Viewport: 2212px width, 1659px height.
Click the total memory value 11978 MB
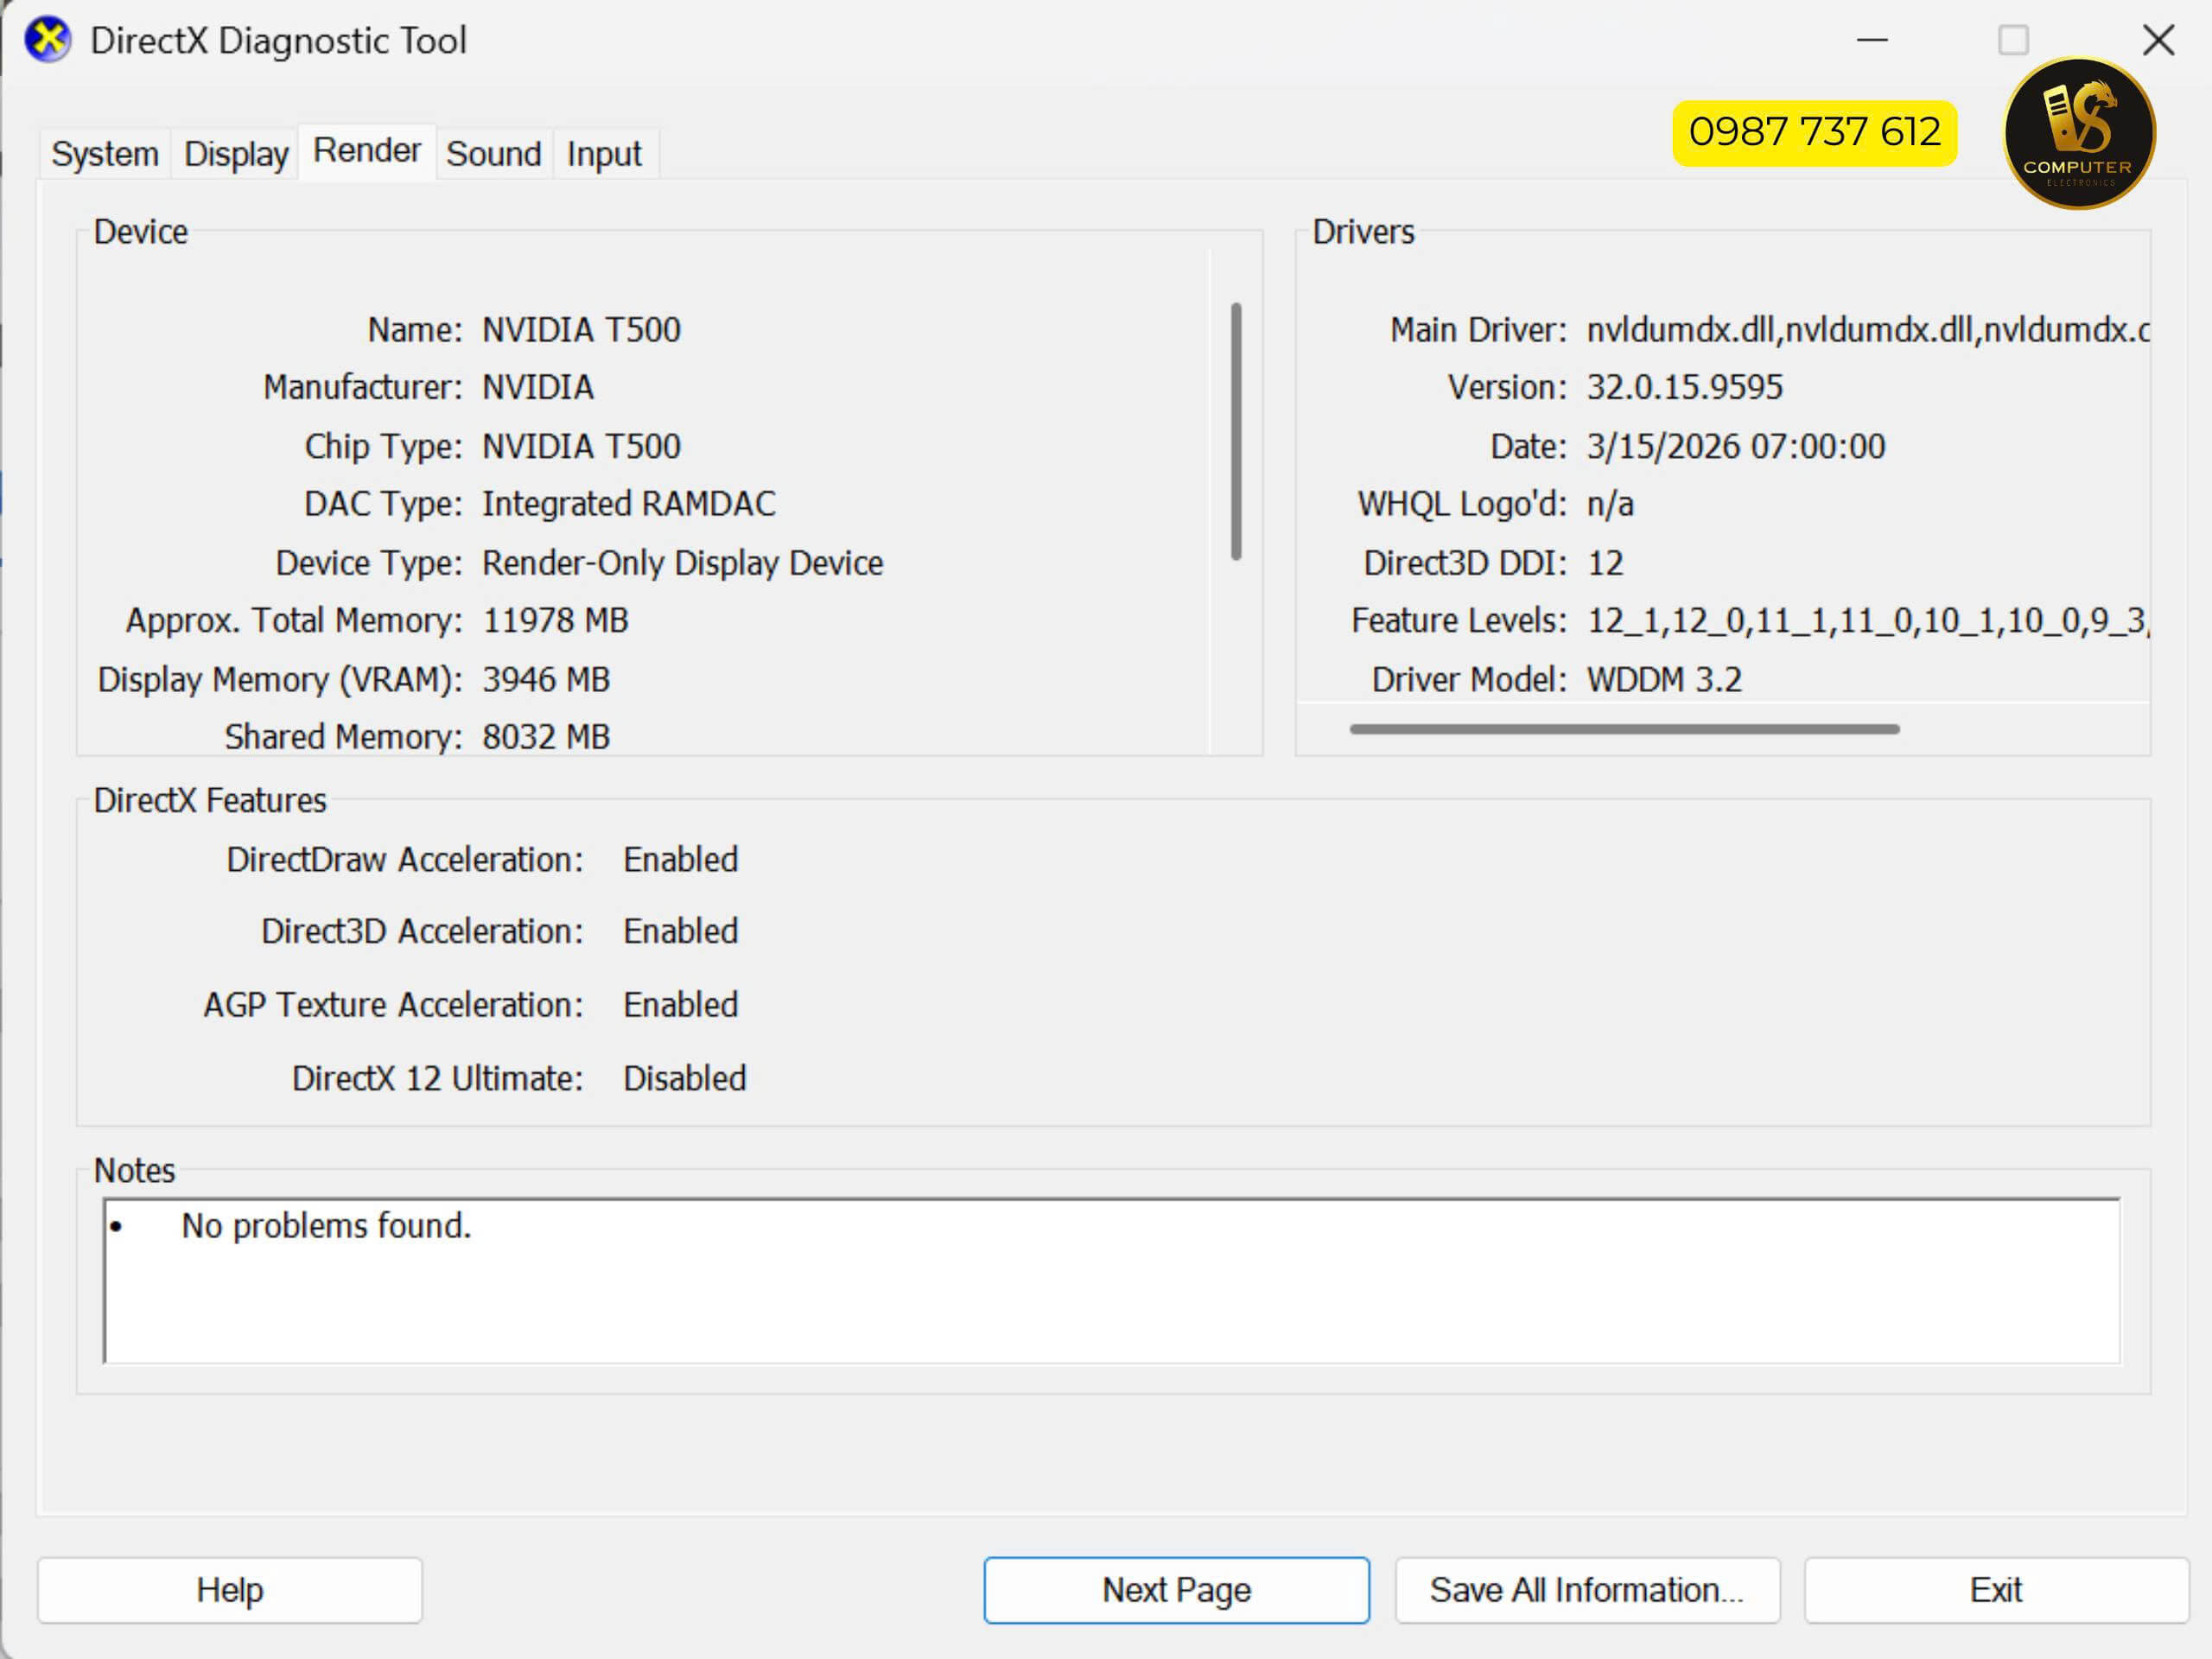click(x=556, y=621)
